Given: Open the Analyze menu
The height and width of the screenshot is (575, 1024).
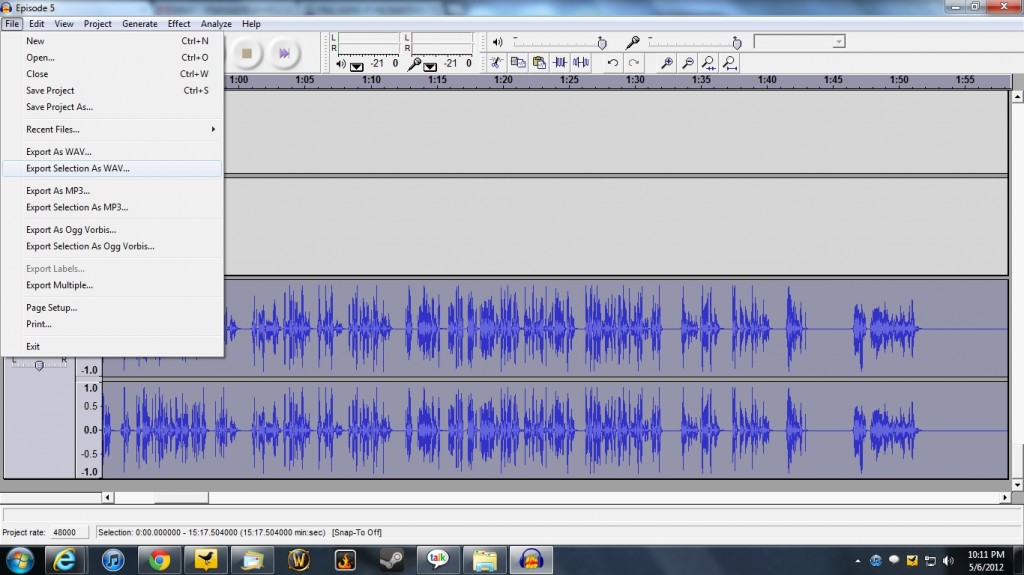Looking at the screenshot, I should tap(216, 24).
